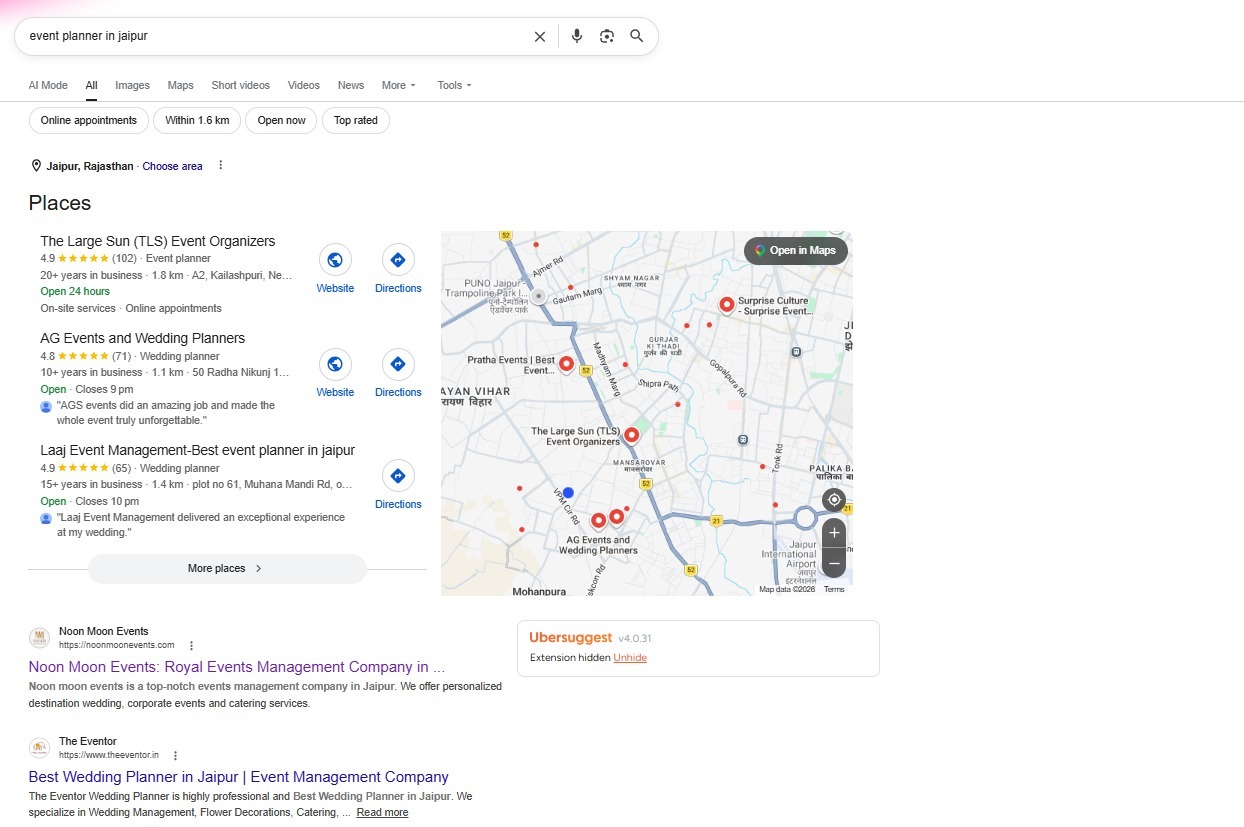Expand the Tools dropdown
1244x827 pixels.
(x=454, y=85)
